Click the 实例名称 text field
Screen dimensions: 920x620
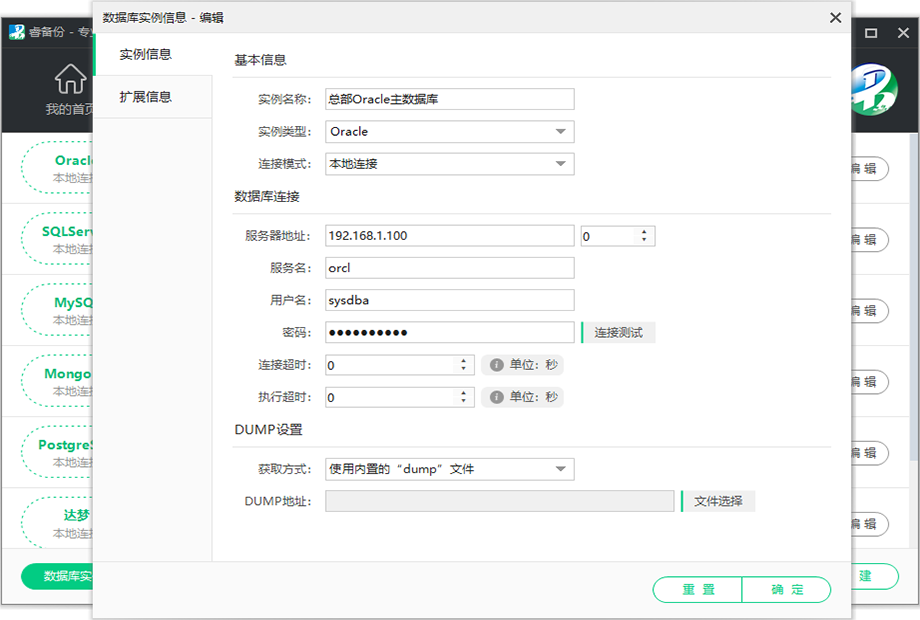pyautogui.click(x=449, y=99)
